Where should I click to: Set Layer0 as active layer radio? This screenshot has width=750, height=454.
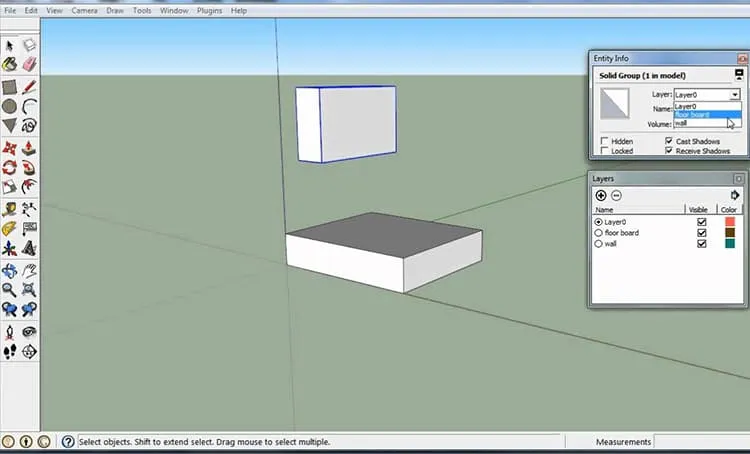click(598, 222)
